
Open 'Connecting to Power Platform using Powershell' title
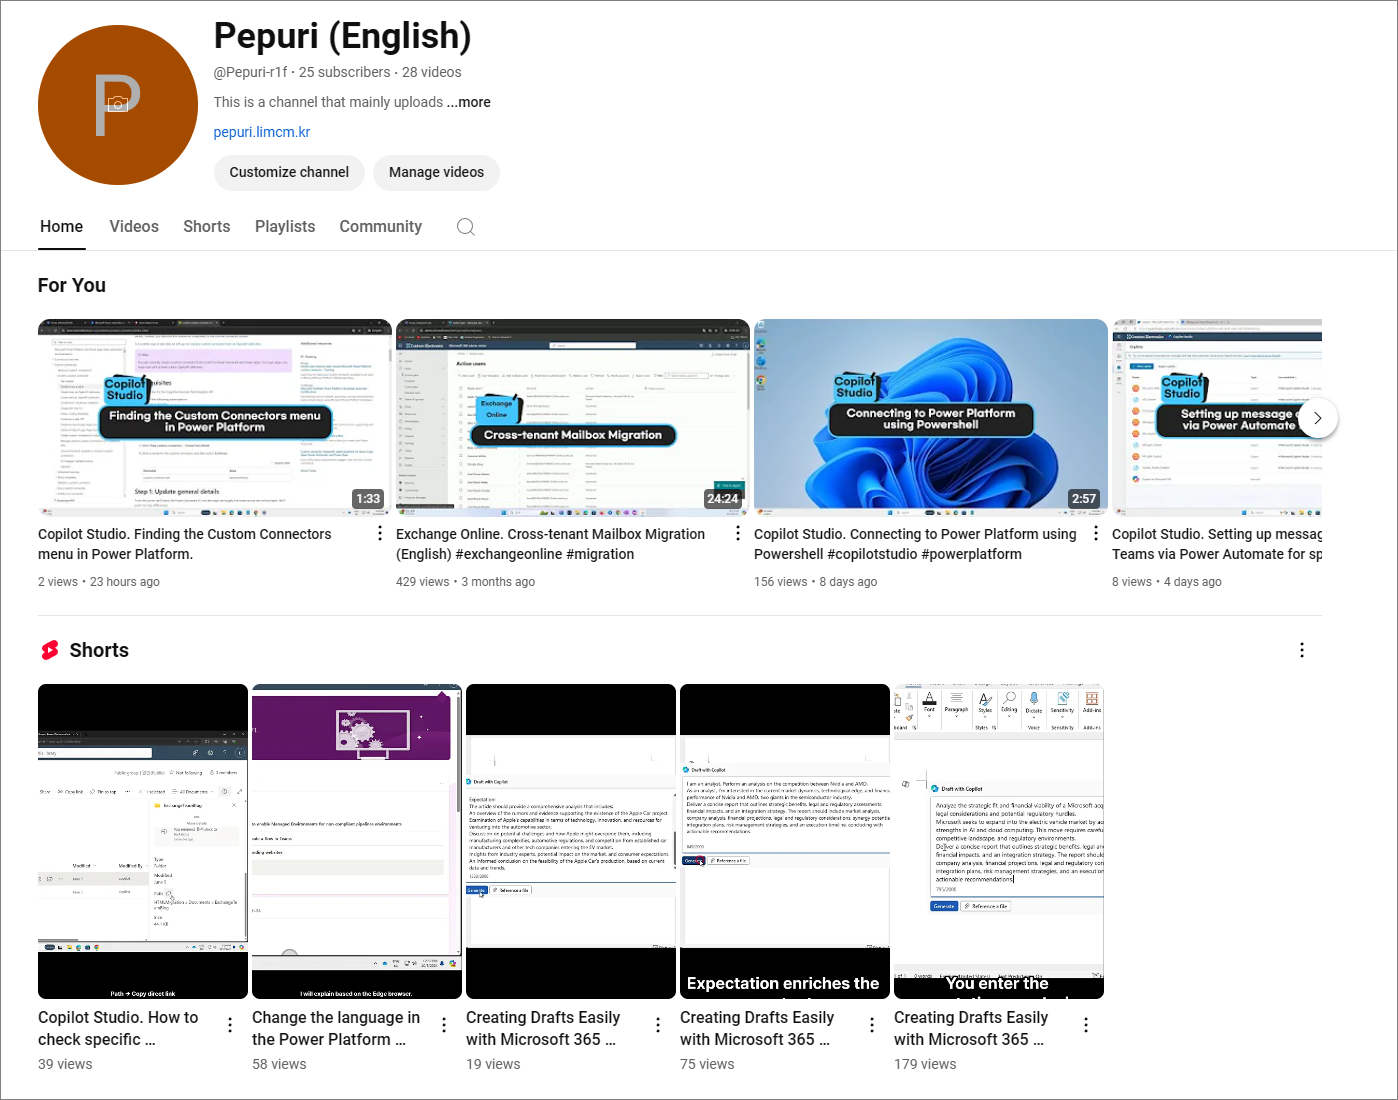click(x=915, y=544)
